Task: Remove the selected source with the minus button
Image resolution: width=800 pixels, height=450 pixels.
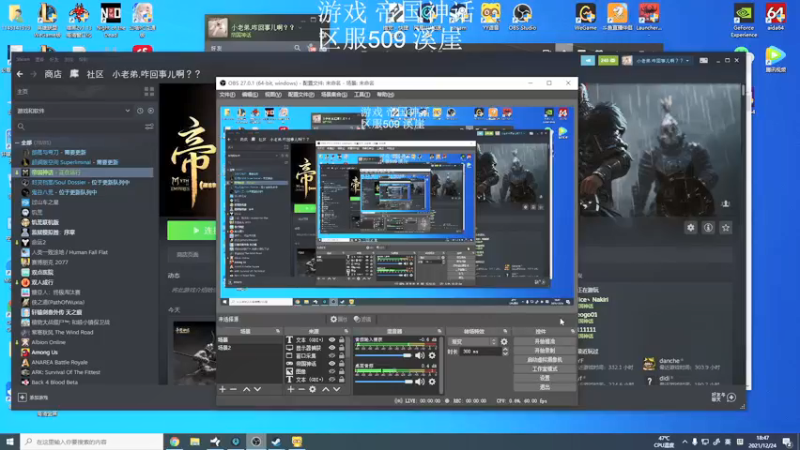Action: point(301,389)
